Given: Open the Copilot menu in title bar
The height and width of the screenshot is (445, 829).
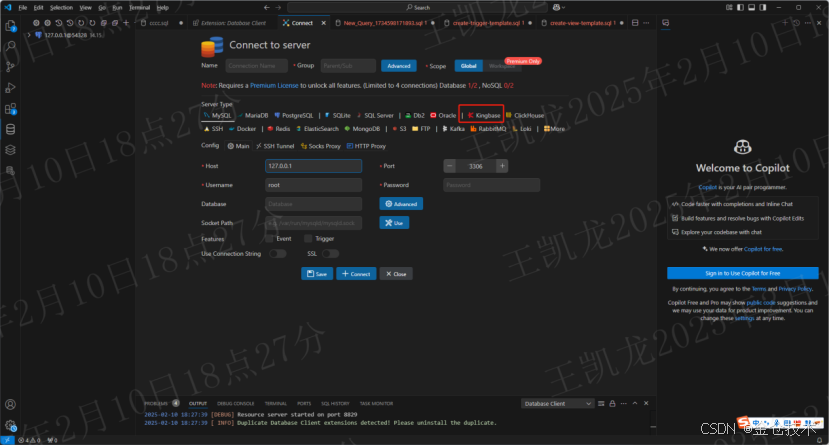Looking at the screenshot, I should (x=558, y=7).
